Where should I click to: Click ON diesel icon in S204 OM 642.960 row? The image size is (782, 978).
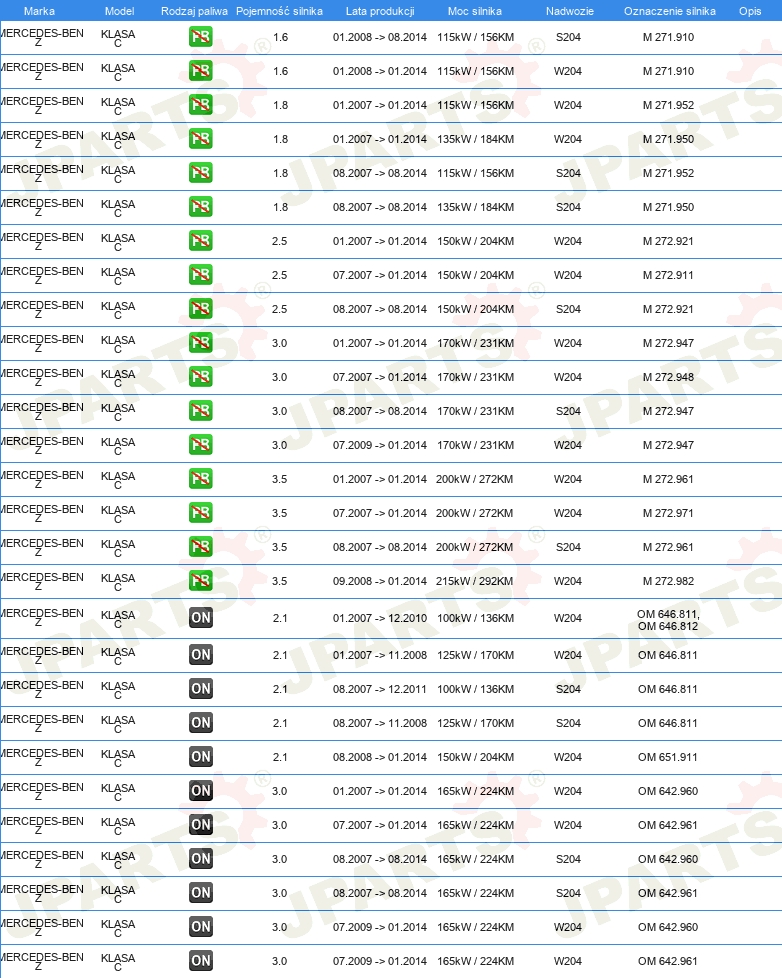(x=201, y=859)
